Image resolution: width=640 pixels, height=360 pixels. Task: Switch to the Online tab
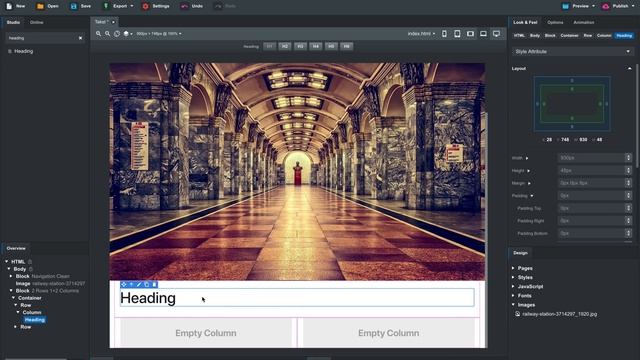[37, 22]
